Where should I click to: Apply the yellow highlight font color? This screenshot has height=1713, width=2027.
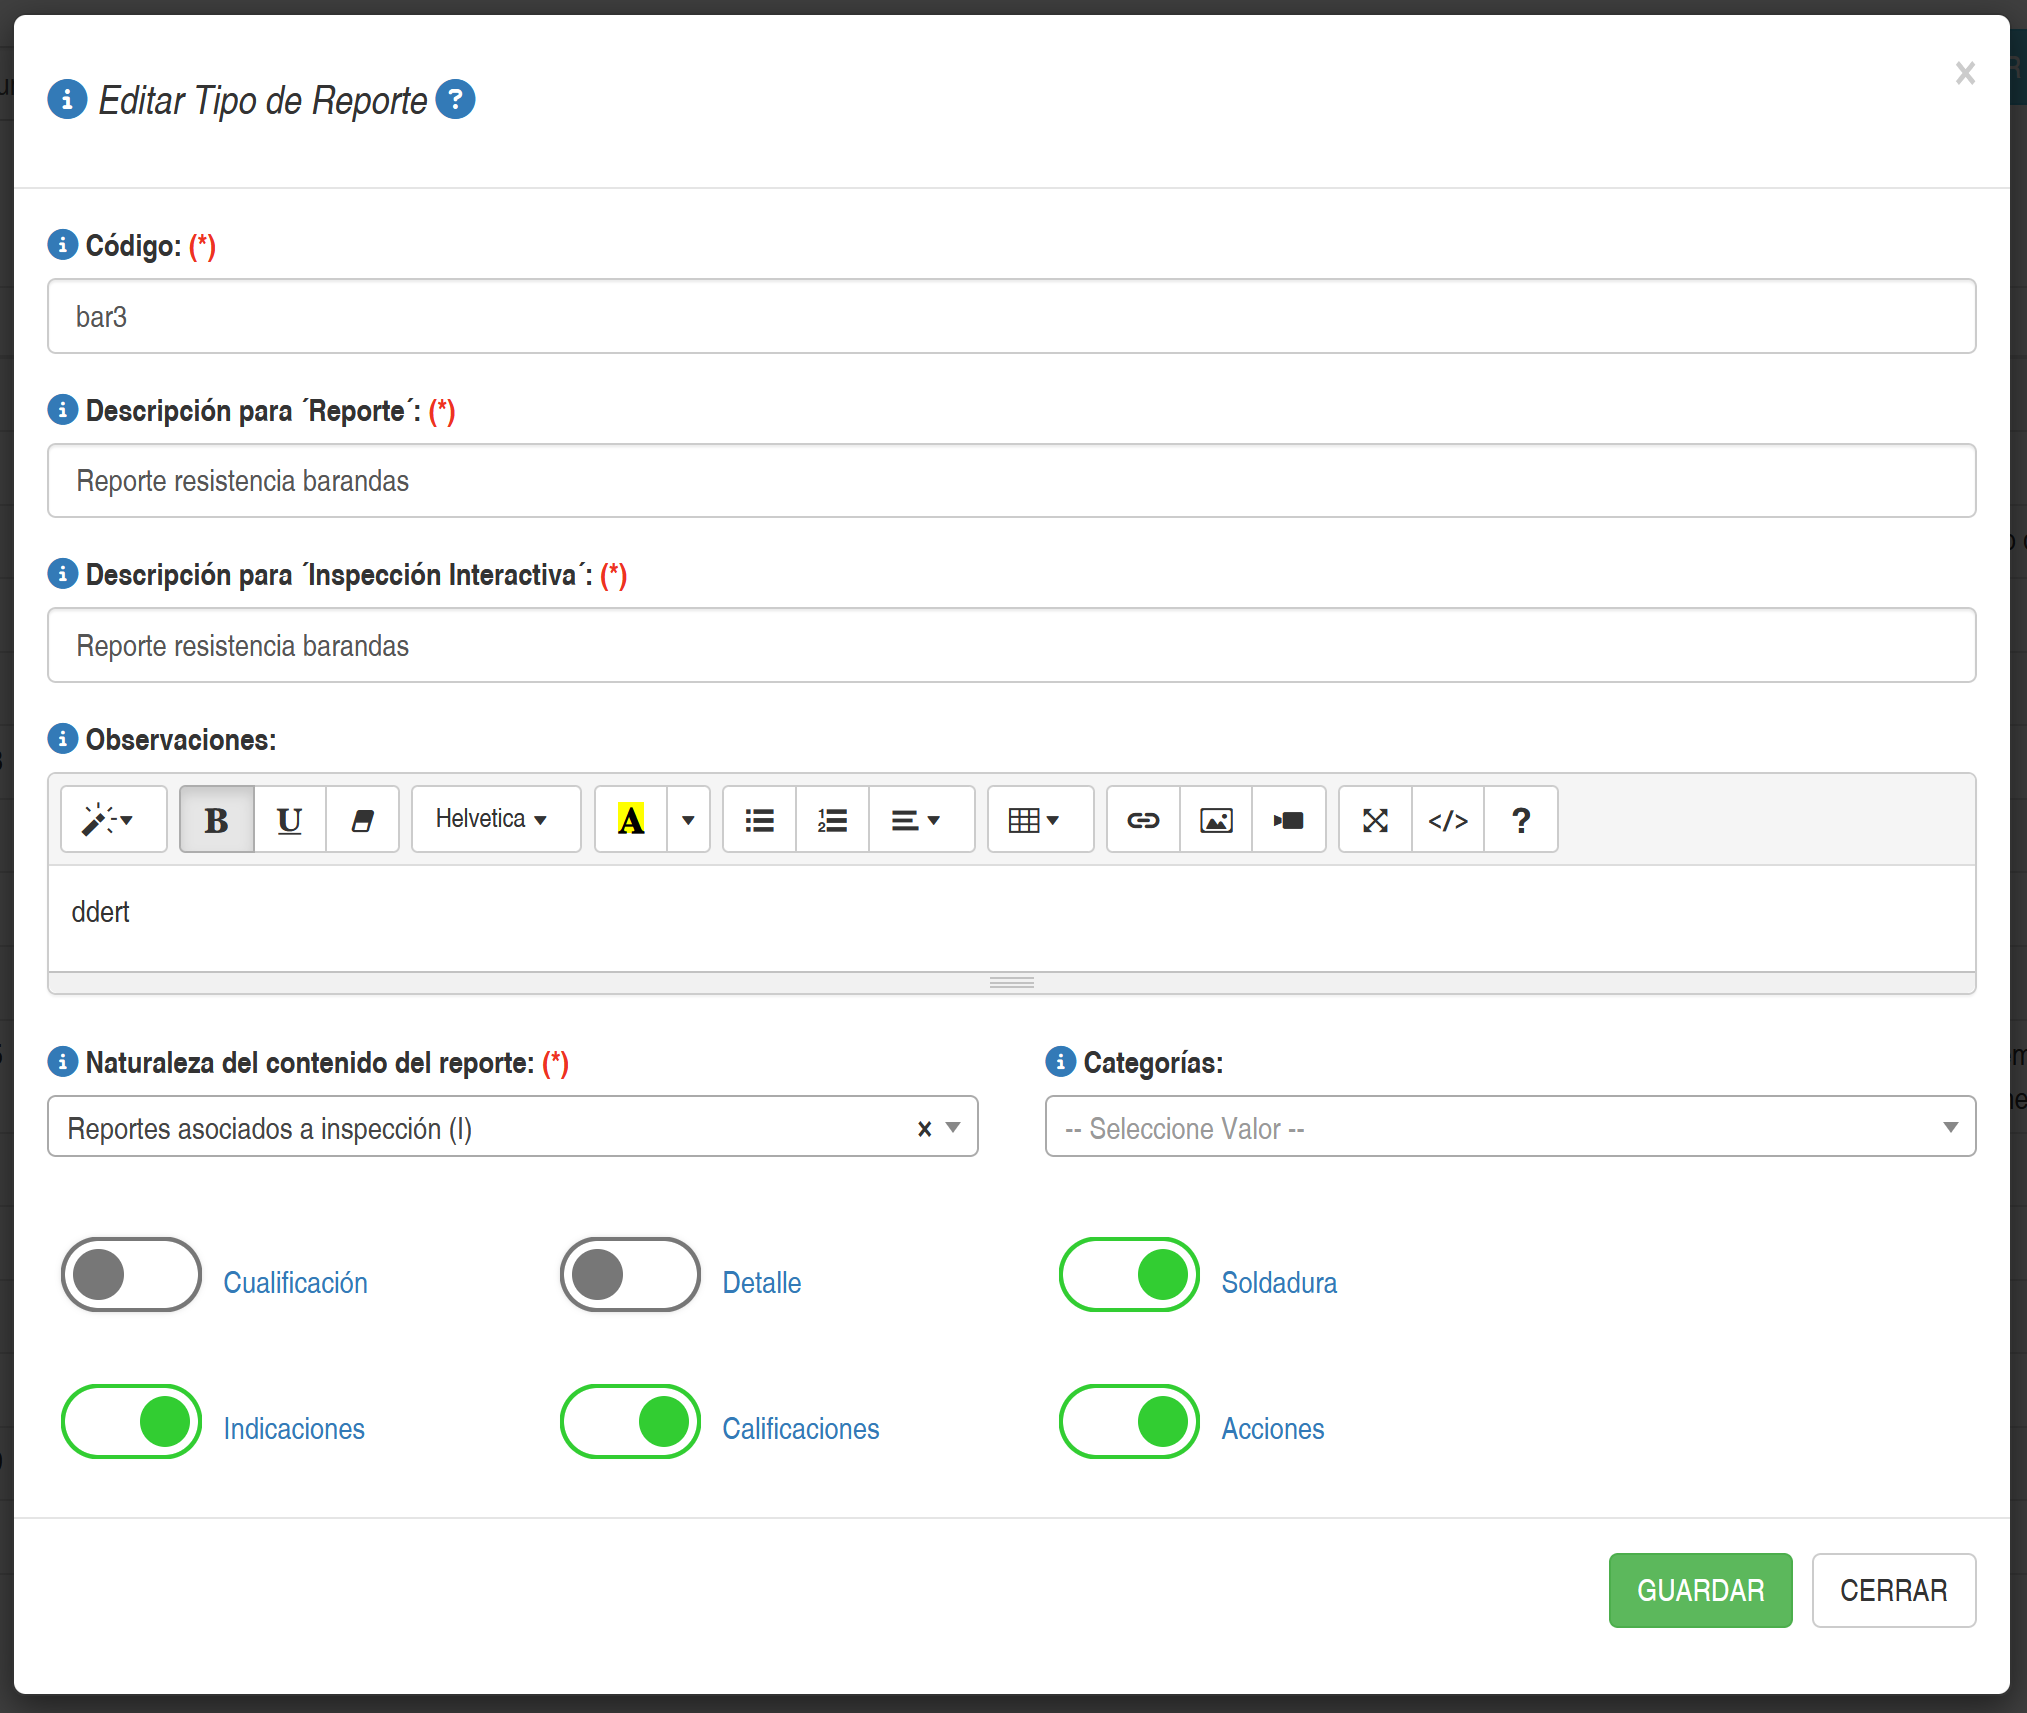(631, 820)
